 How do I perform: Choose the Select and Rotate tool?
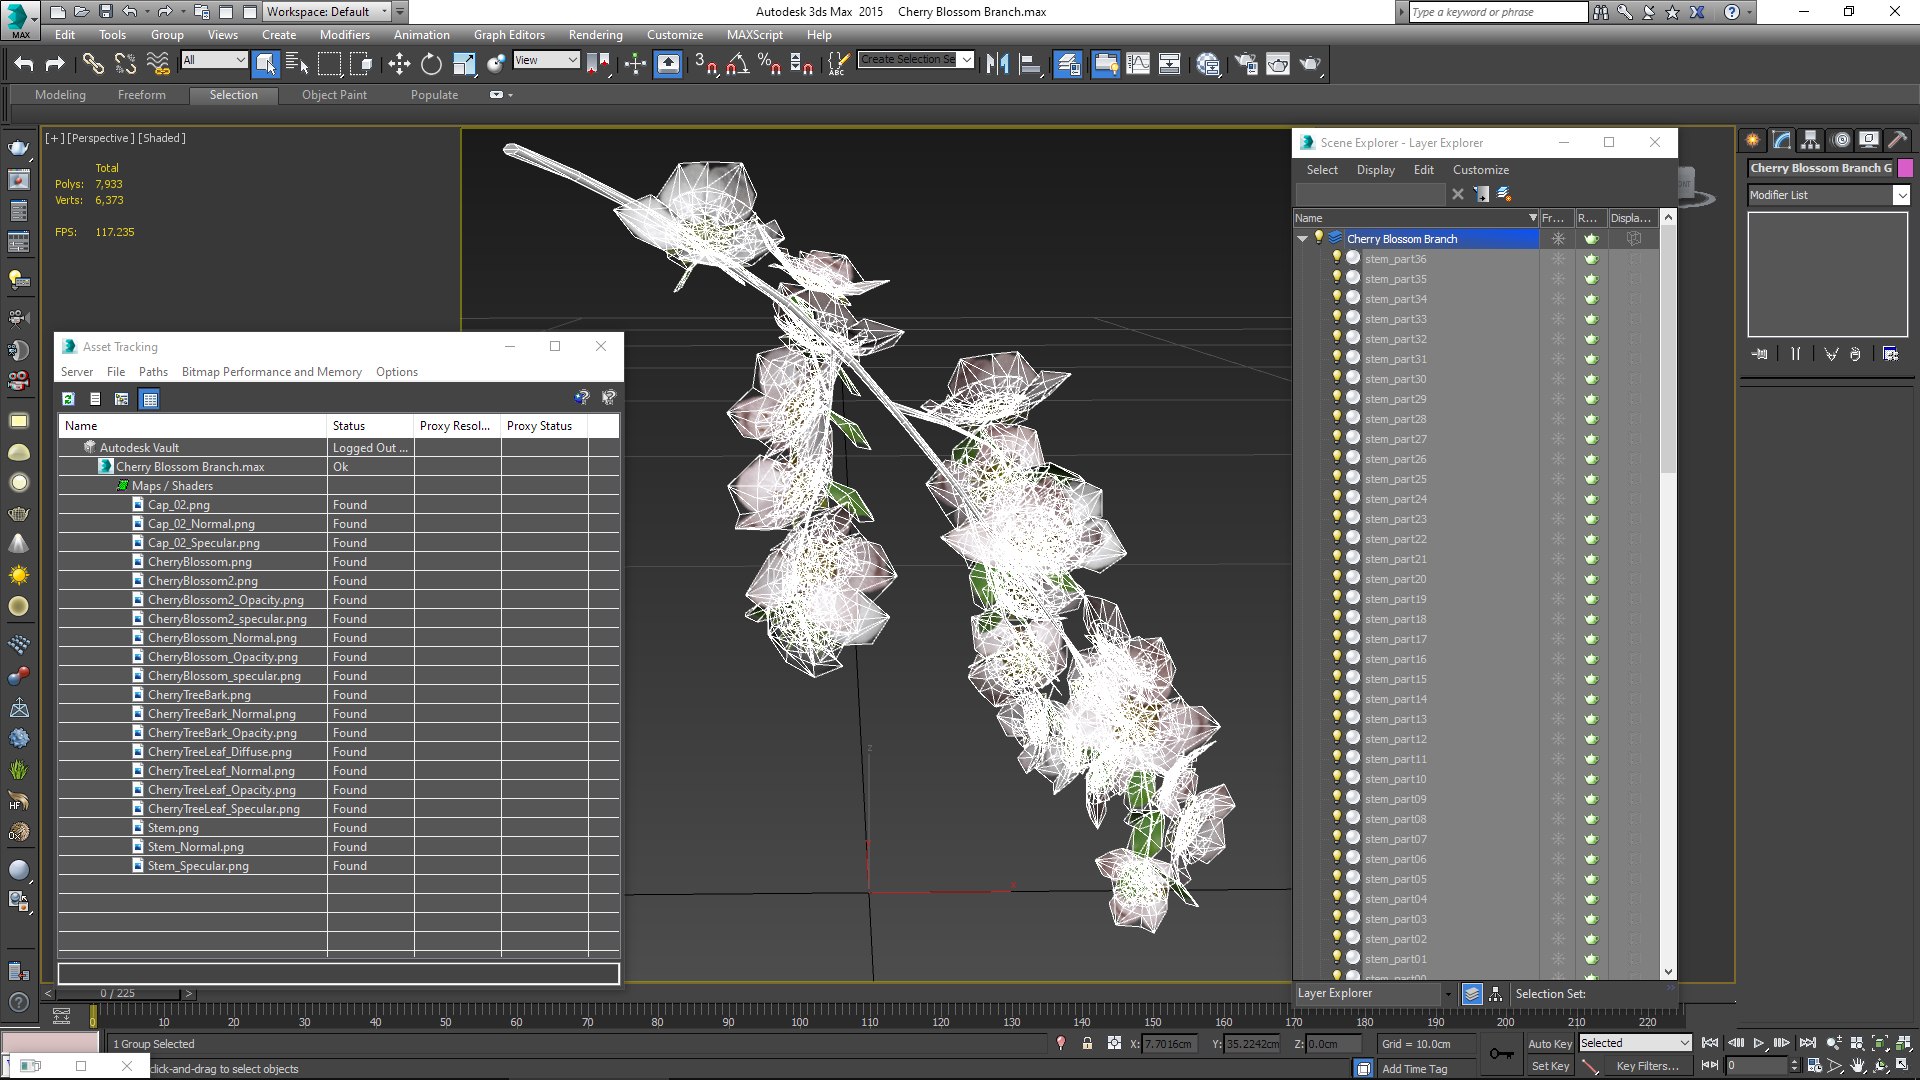pyautogui.click(x=431, y=64)
